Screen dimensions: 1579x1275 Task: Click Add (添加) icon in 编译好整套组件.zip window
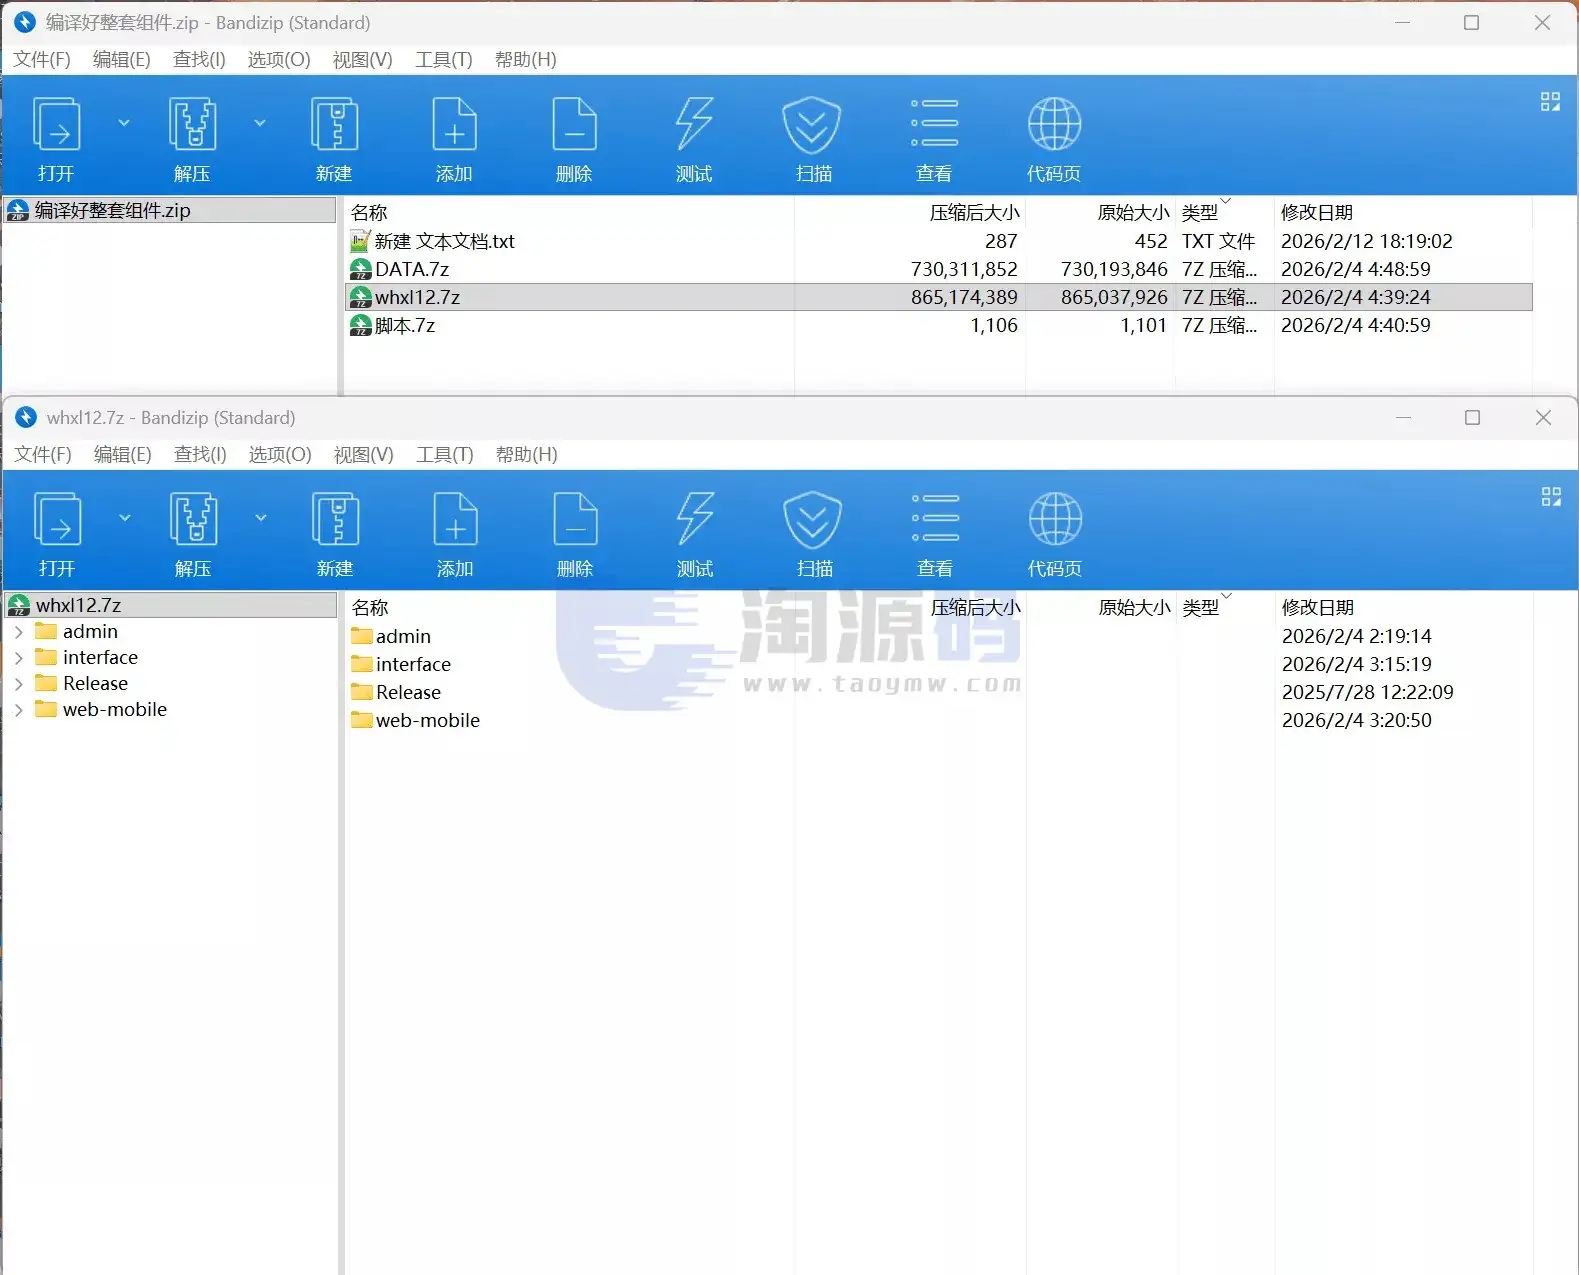454,124
